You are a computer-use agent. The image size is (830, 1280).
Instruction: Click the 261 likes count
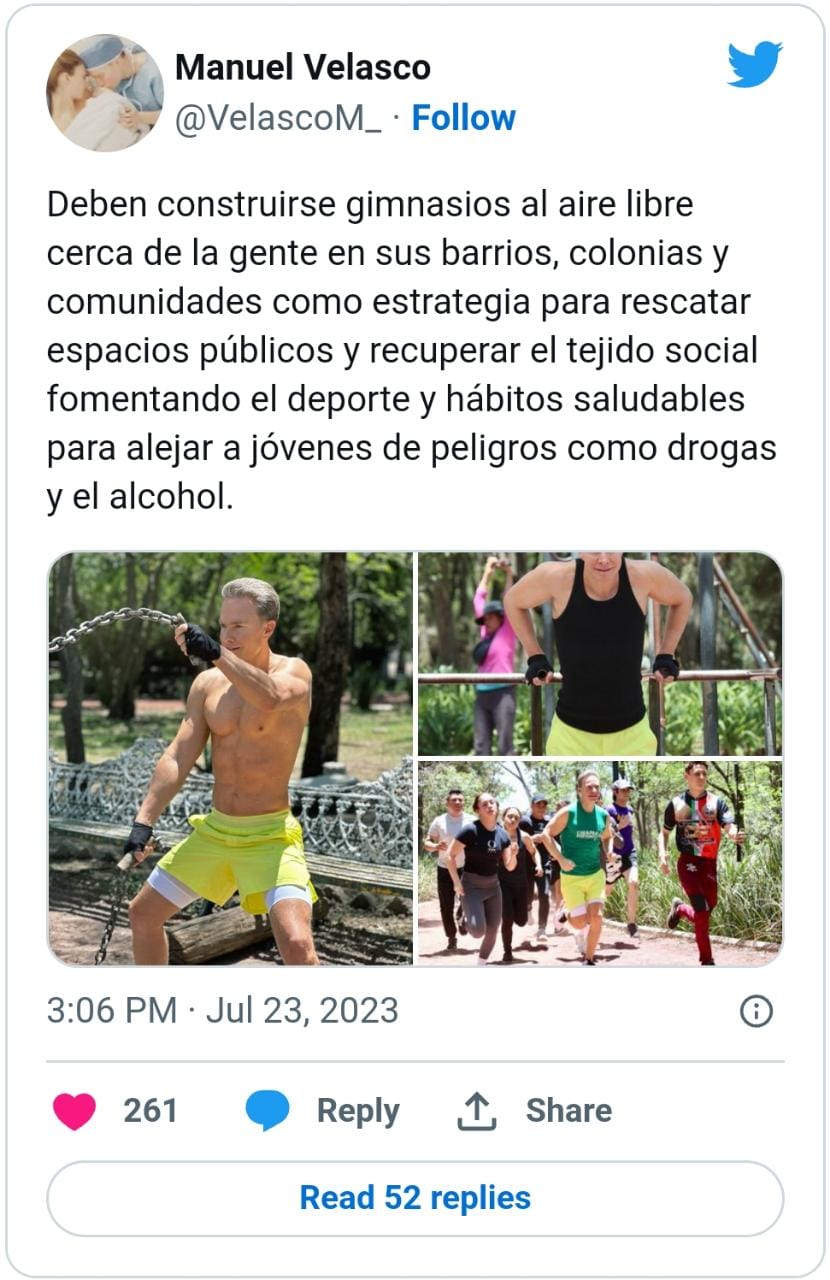tap(150, 1110)
